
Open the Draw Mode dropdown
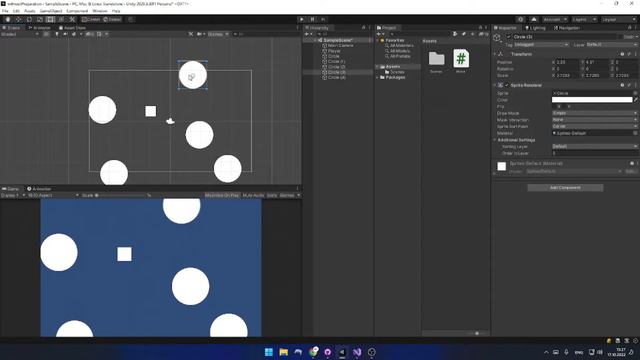[595, 113]
